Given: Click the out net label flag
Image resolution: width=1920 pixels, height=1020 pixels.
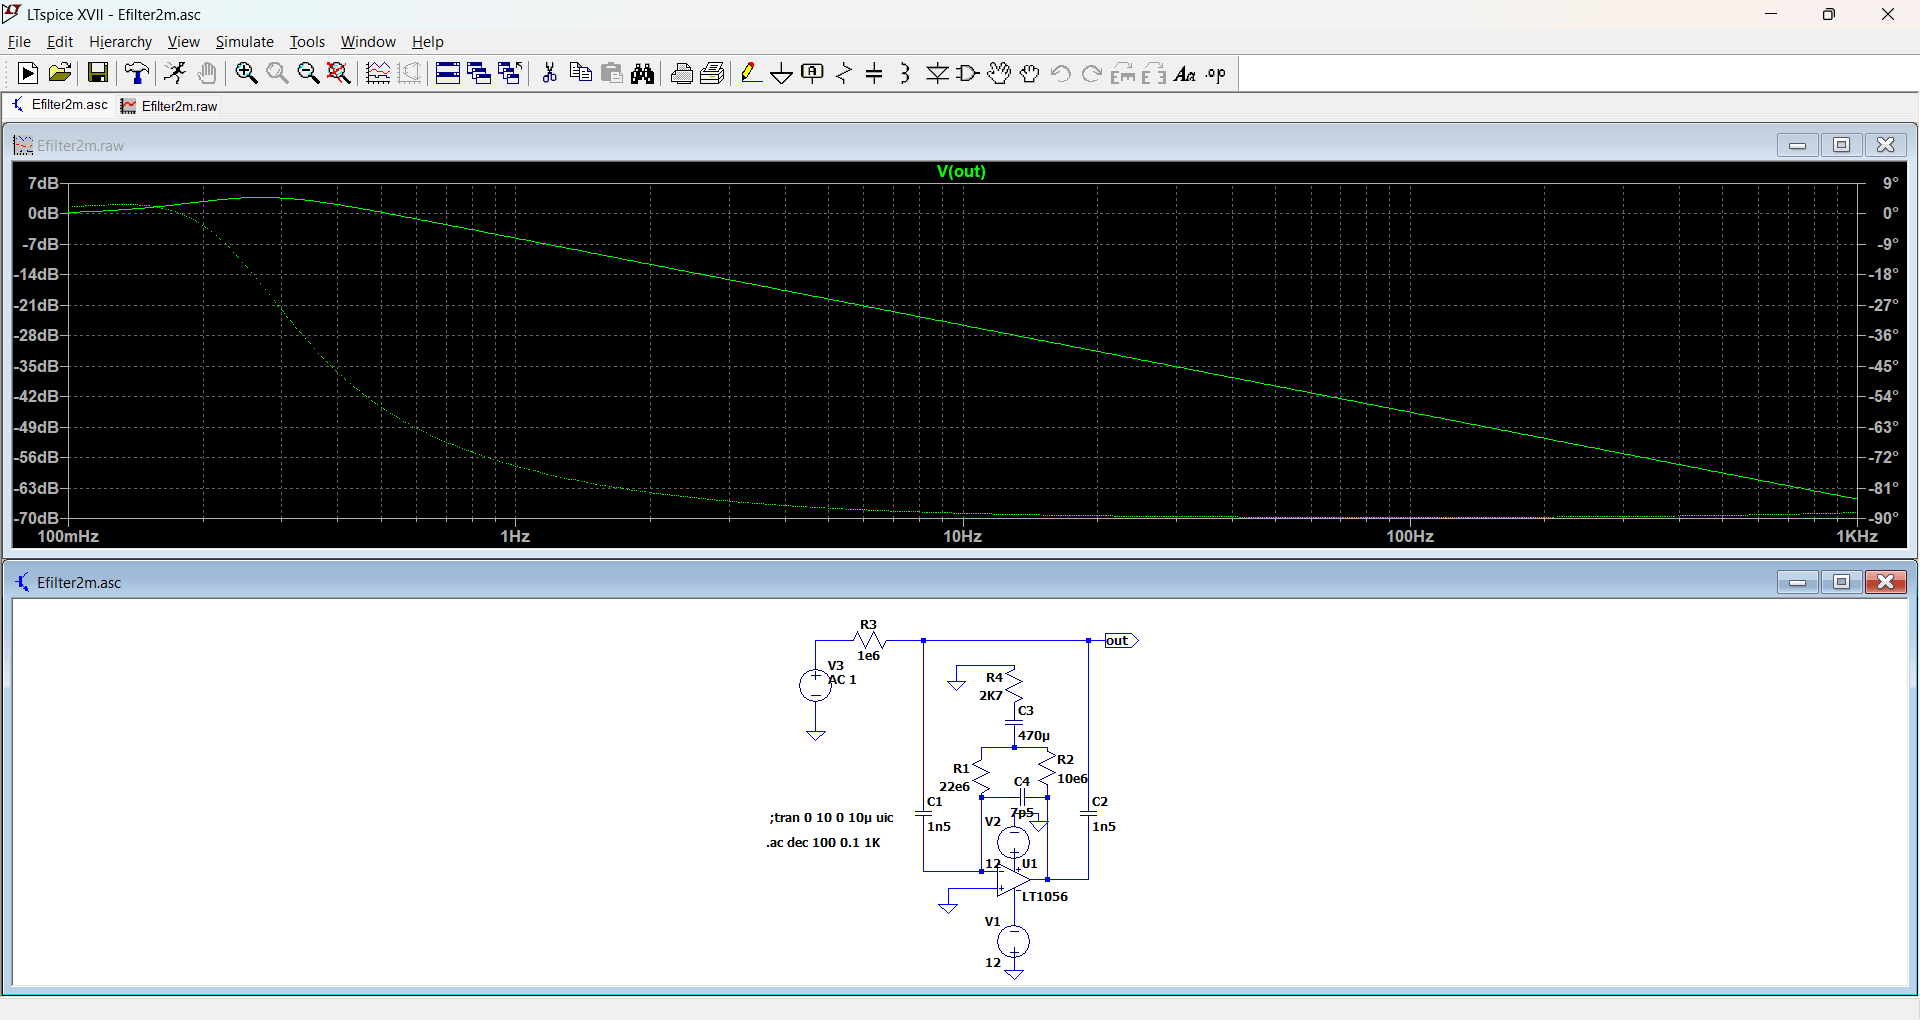Looking at the screenshot, I should [1121, 641].
